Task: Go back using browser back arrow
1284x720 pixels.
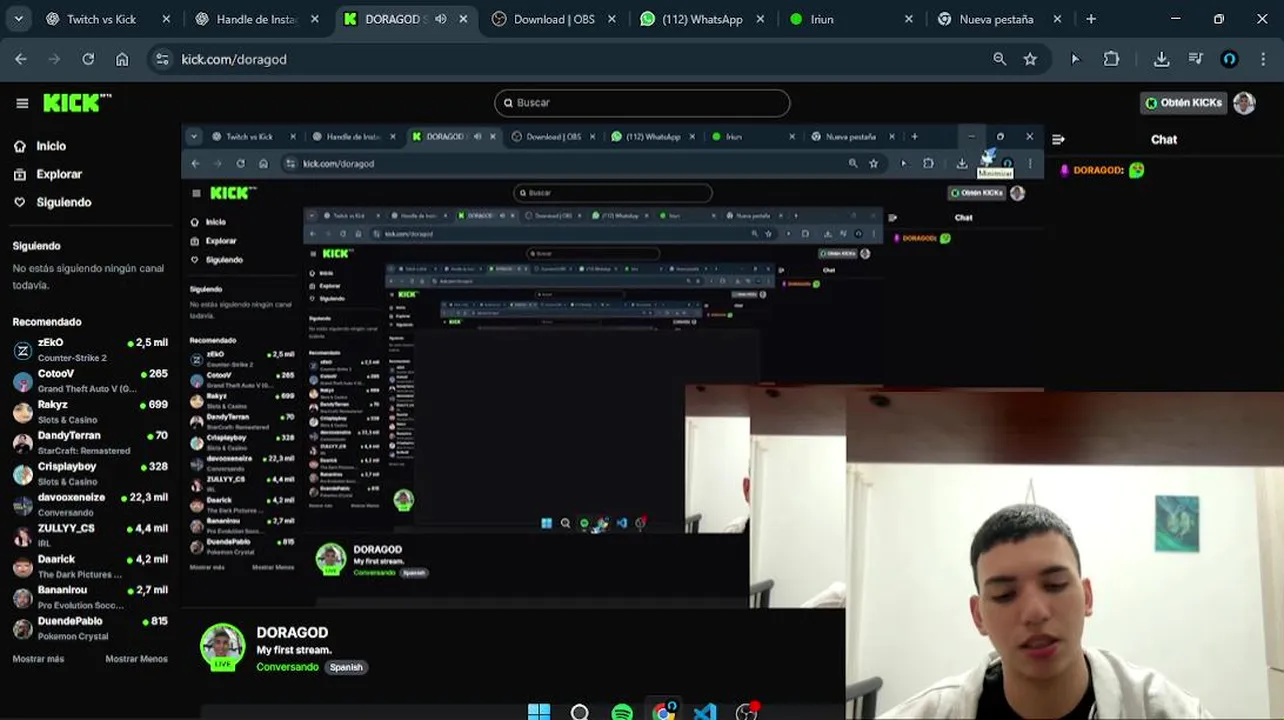Action: click(21, 59)
